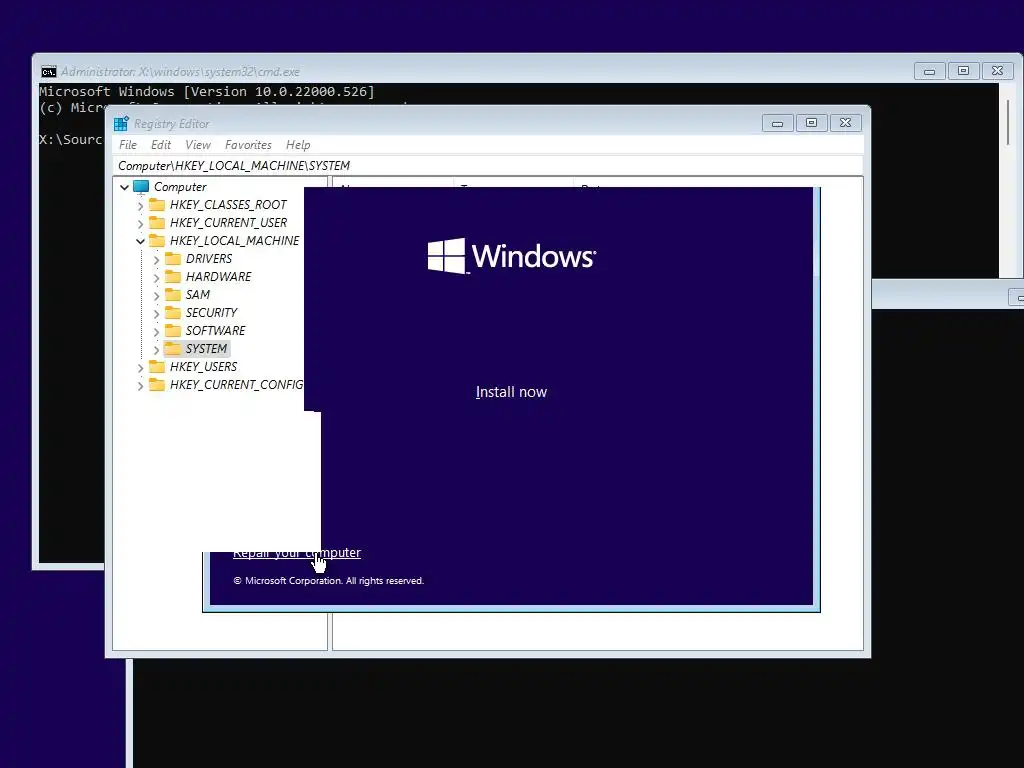
Task: Collapse the Computer tree node
Action: coord(124,187)
